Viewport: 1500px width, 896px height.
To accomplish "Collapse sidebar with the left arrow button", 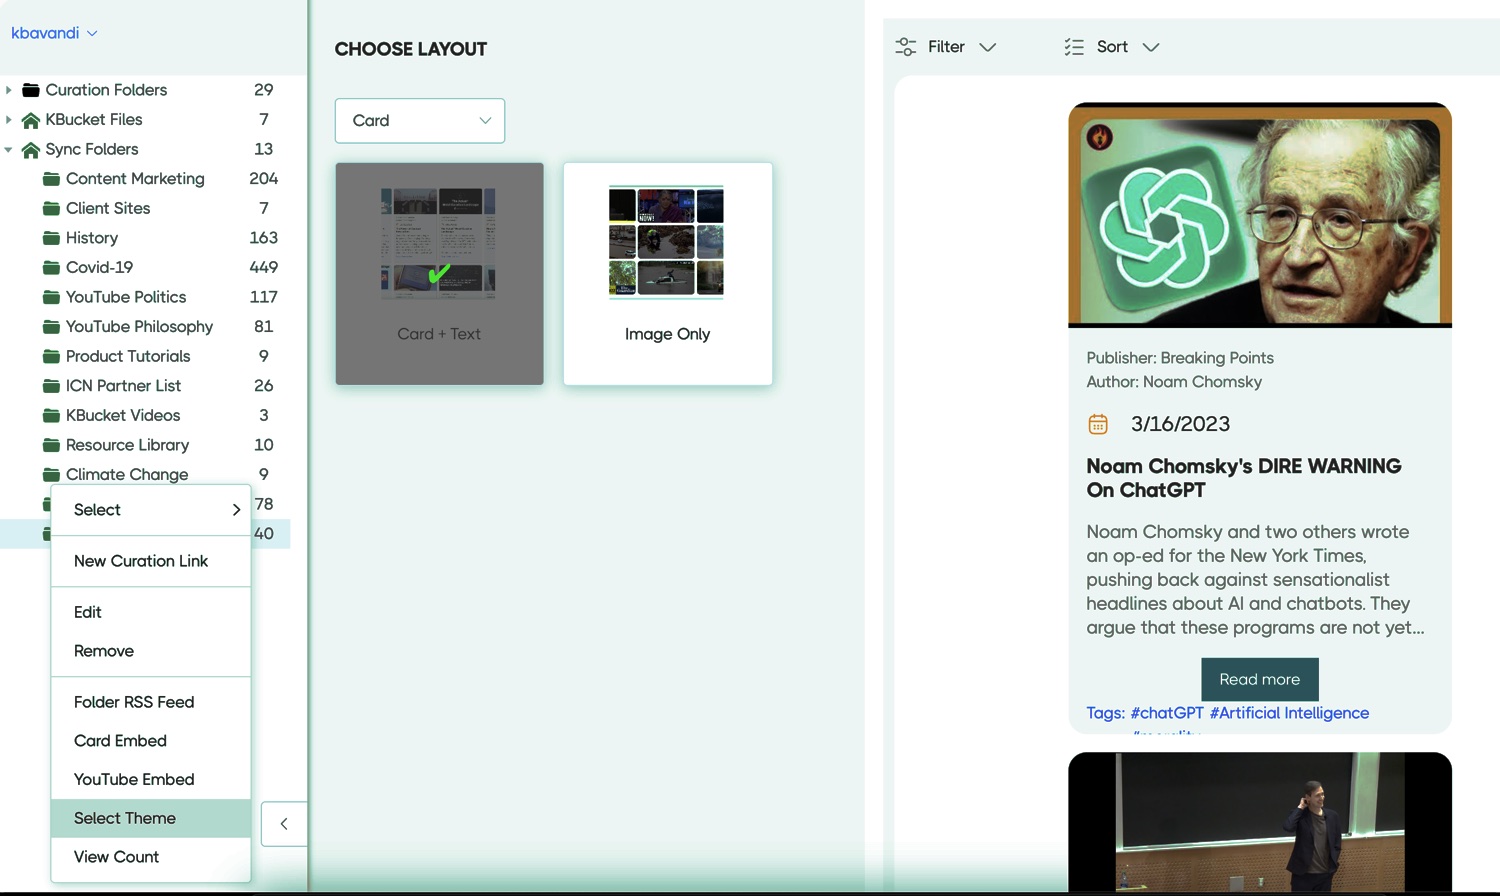I will click(x=284, y=824).
